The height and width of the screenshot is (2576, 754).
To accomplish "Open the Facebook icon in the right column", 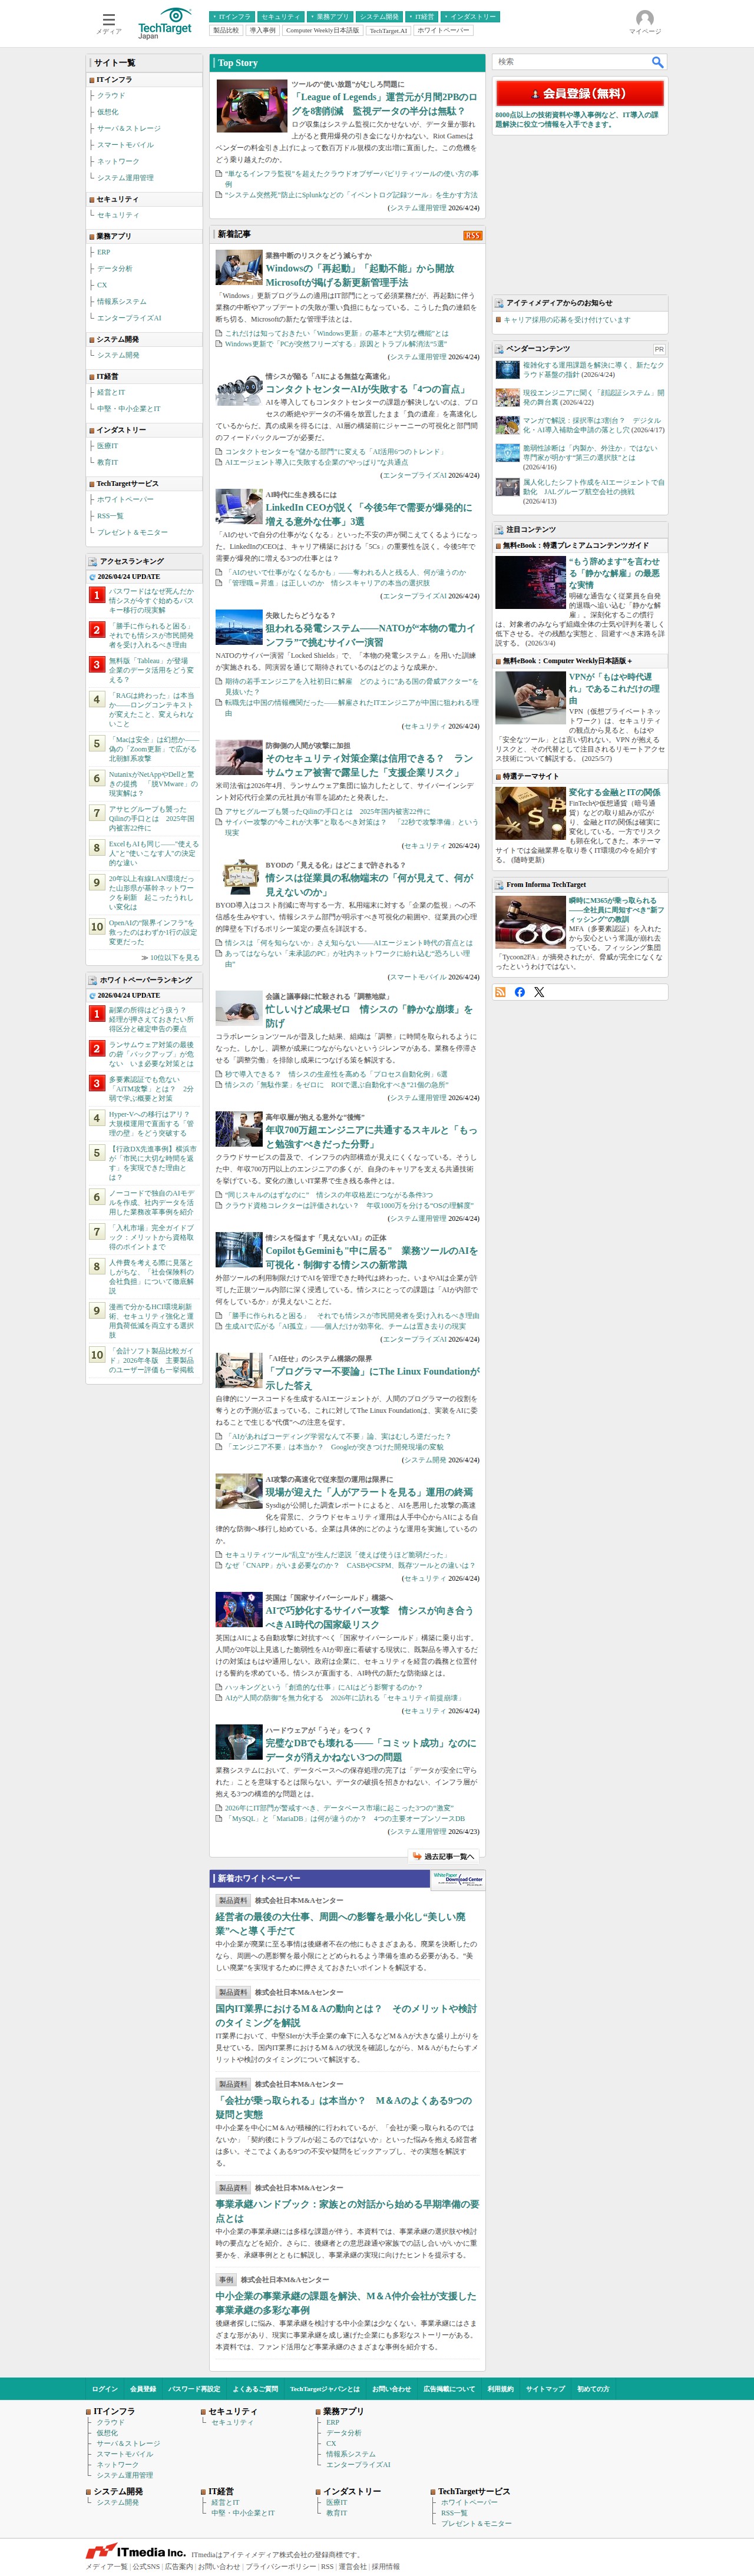I will [x=519, y=992].
